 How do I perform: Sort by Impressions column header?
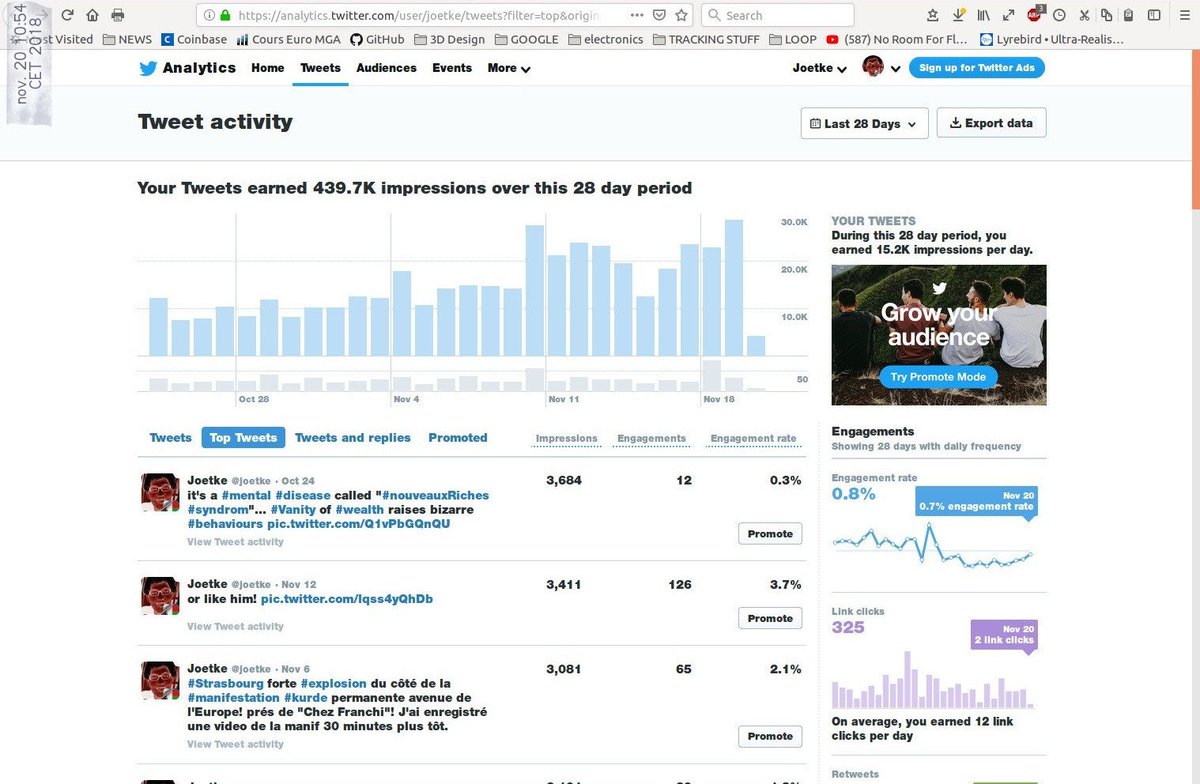[x=567, y=439]
